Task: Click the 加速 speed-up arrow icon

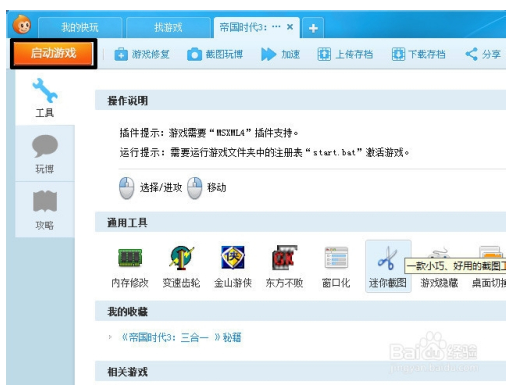Action: coord(268,54)
